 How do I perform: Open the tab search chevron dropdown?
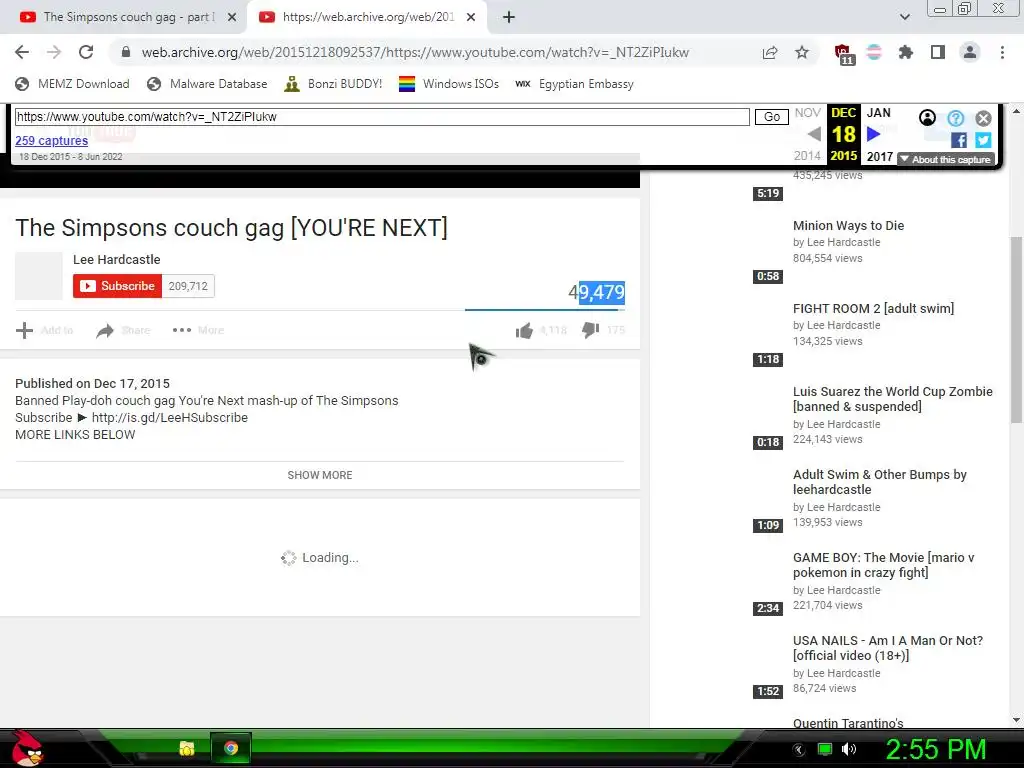click(x=904, y=17)
